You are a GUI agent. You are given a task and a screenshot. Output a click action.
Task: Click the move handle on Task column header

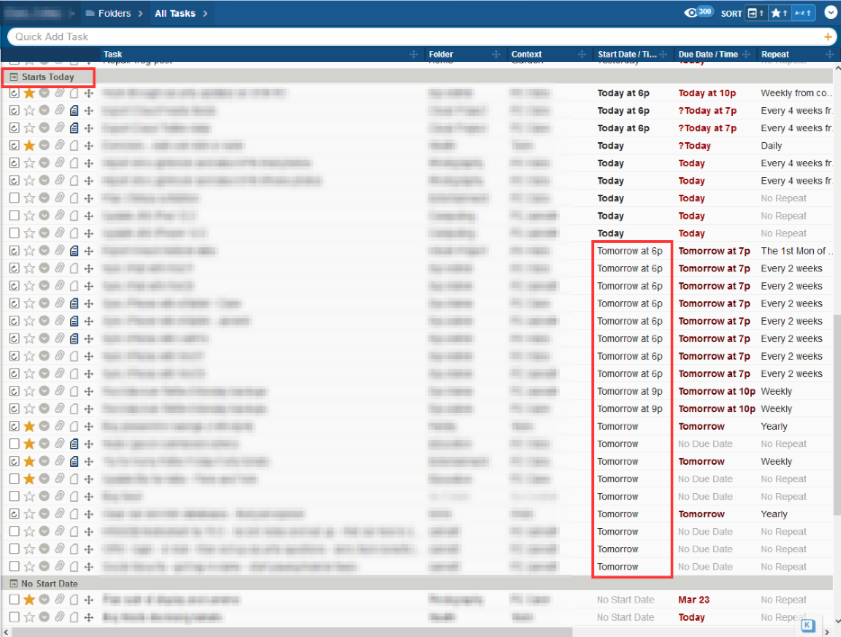tap(414, 54)
